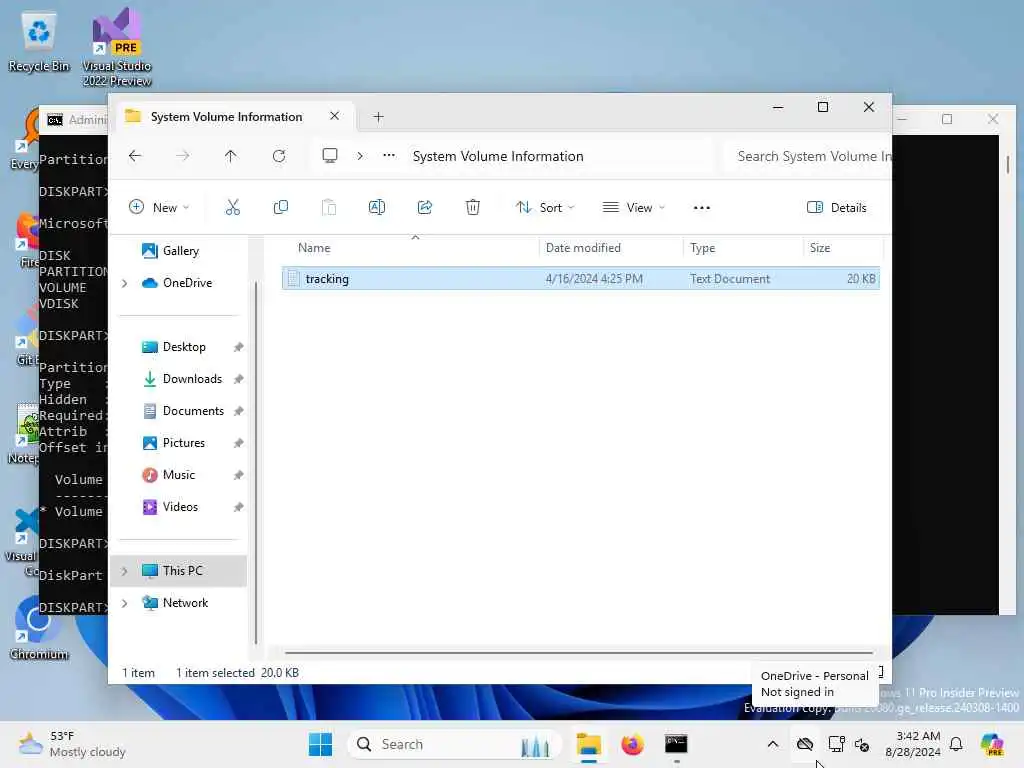The height and width of the screenshot is (768, 1024).
Task: Expand the OneDrive tree node
Action: [125, 283]
